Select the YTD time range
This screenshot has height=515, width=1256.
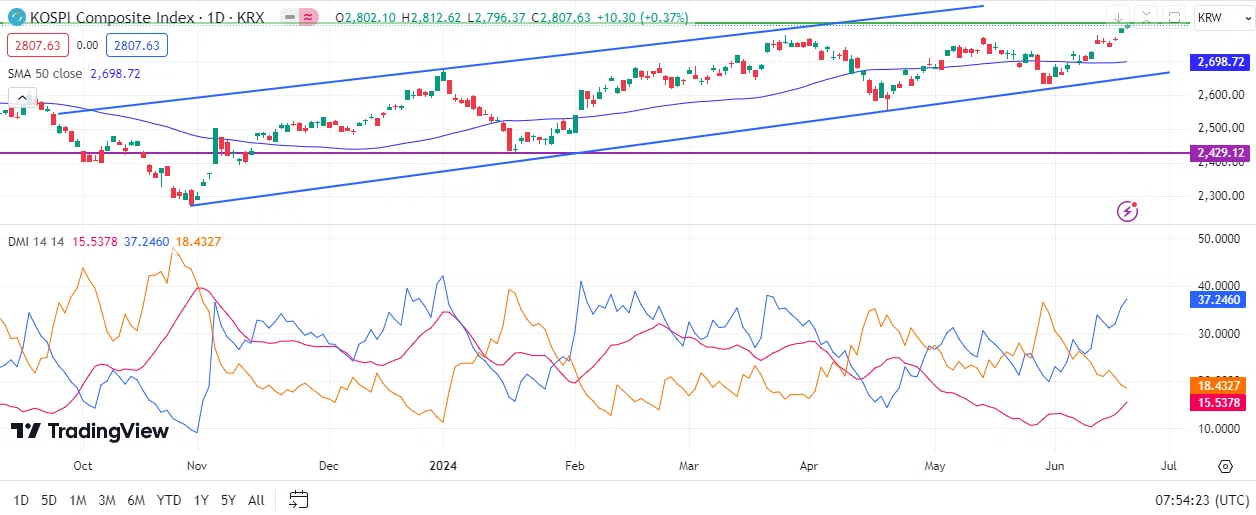pyautogui.click(x=169, y=499)
